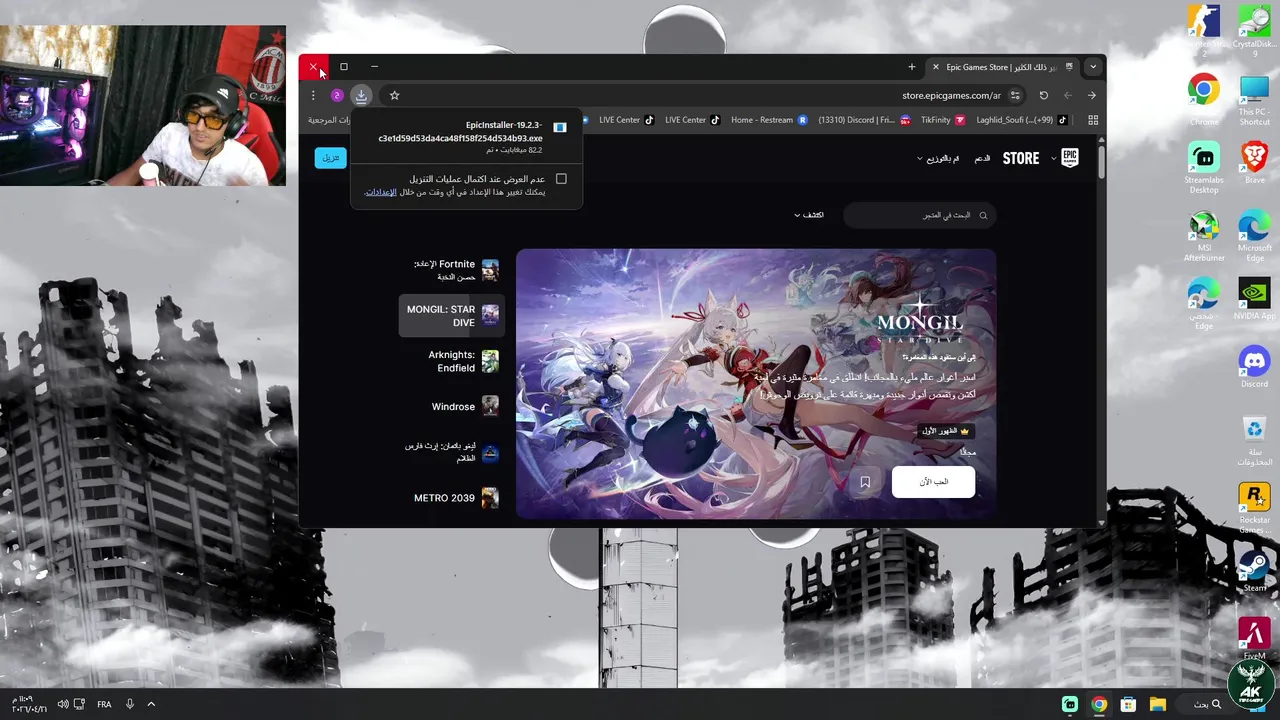Click the store search field
Image resolution: width=1280 pixels, height=720 pixels.
pos(919,215)
